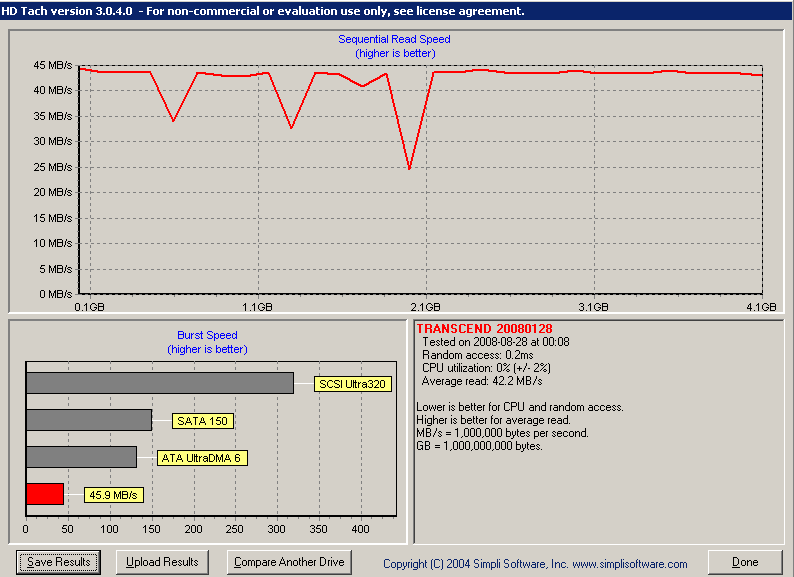This screenshot has width=794, height=577.
Task: Click the 400 burst axis value
Action: [x=361, y=529]
